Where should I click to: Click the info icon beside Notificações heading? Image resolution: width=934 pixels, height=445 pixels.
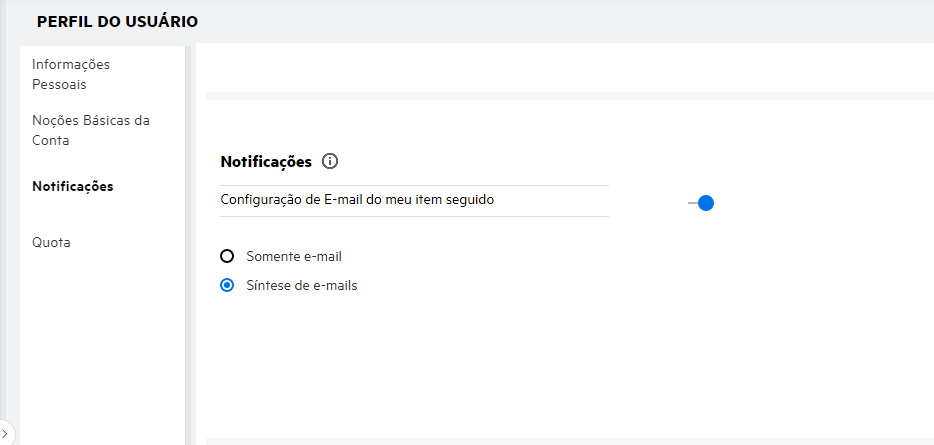pyautogui.click(x=331, y=161)
